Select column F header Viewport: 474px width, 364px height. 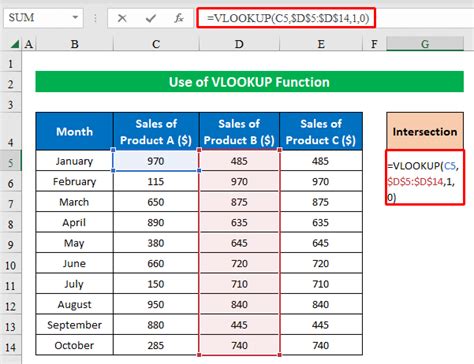tap(374, 44)
